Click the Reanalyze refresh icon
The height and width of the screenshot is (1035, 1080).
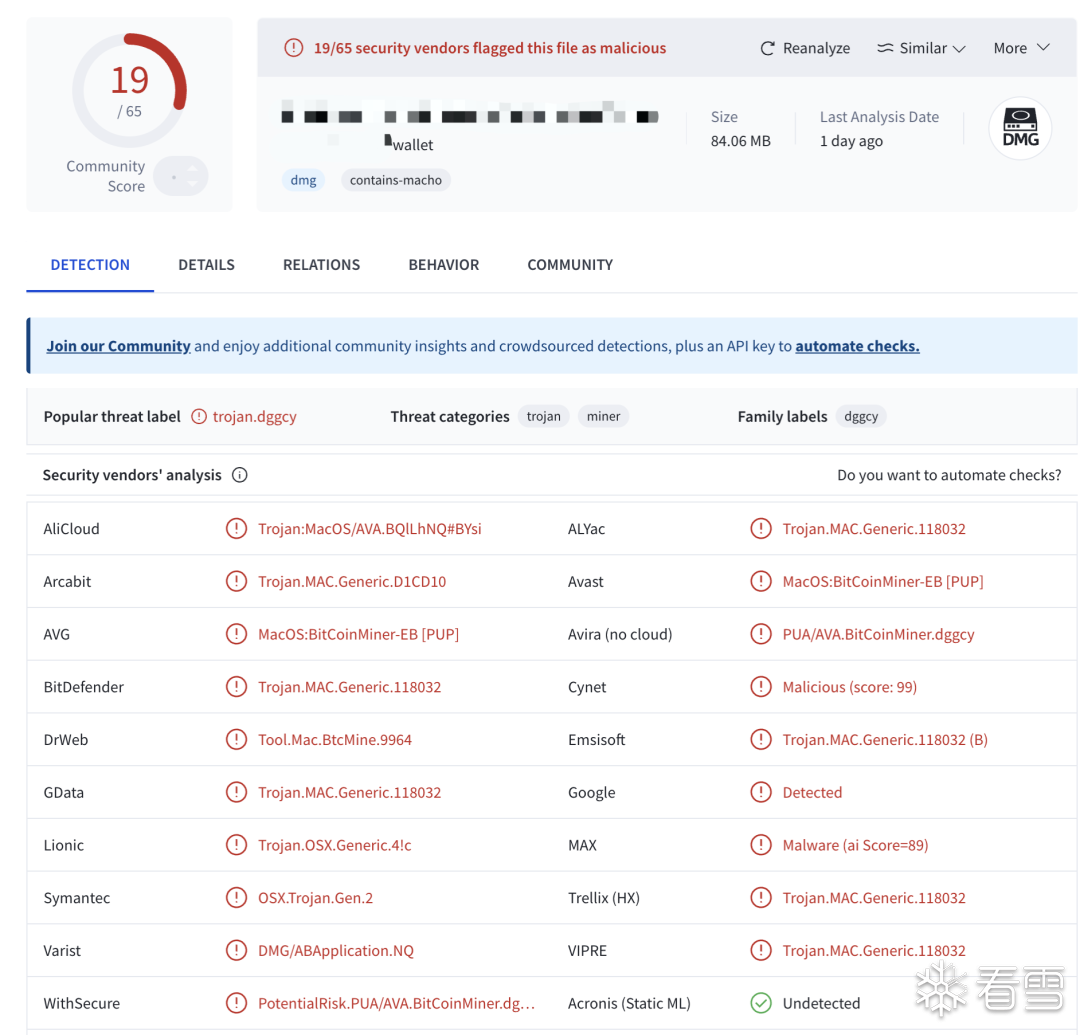coord(767,48)
